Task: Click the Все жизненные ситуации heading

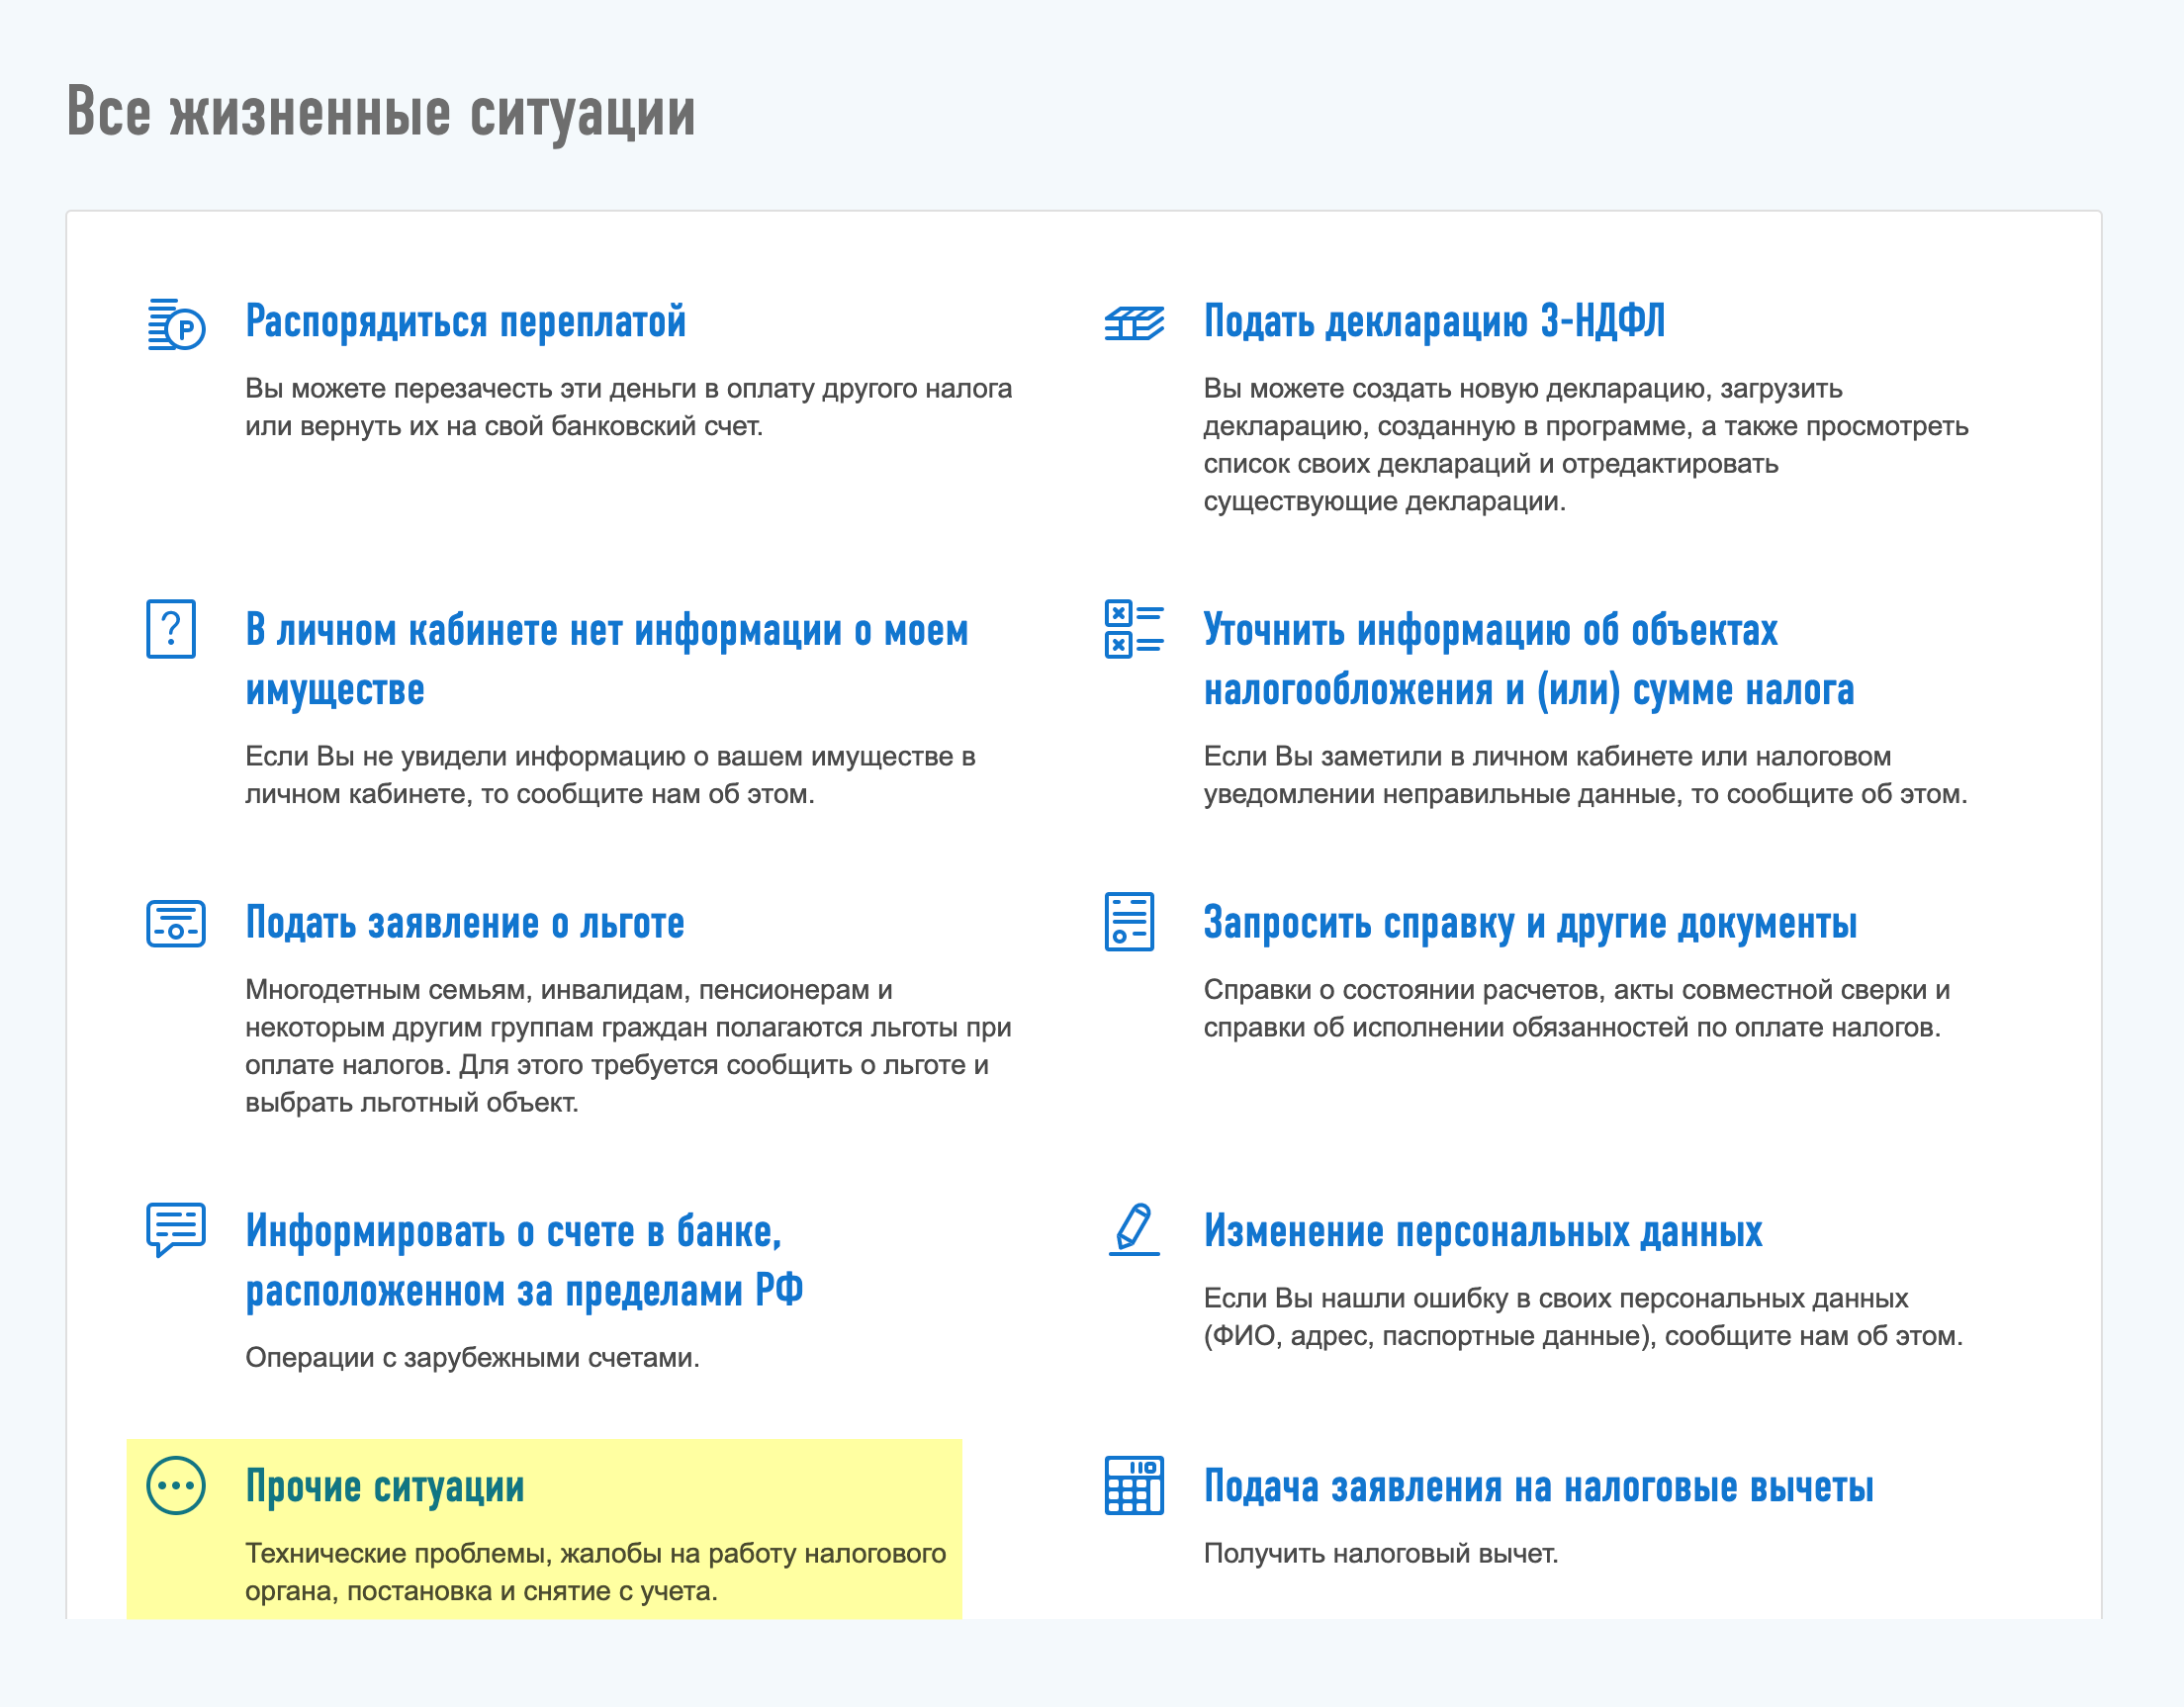Action: [x=381, y=112]
